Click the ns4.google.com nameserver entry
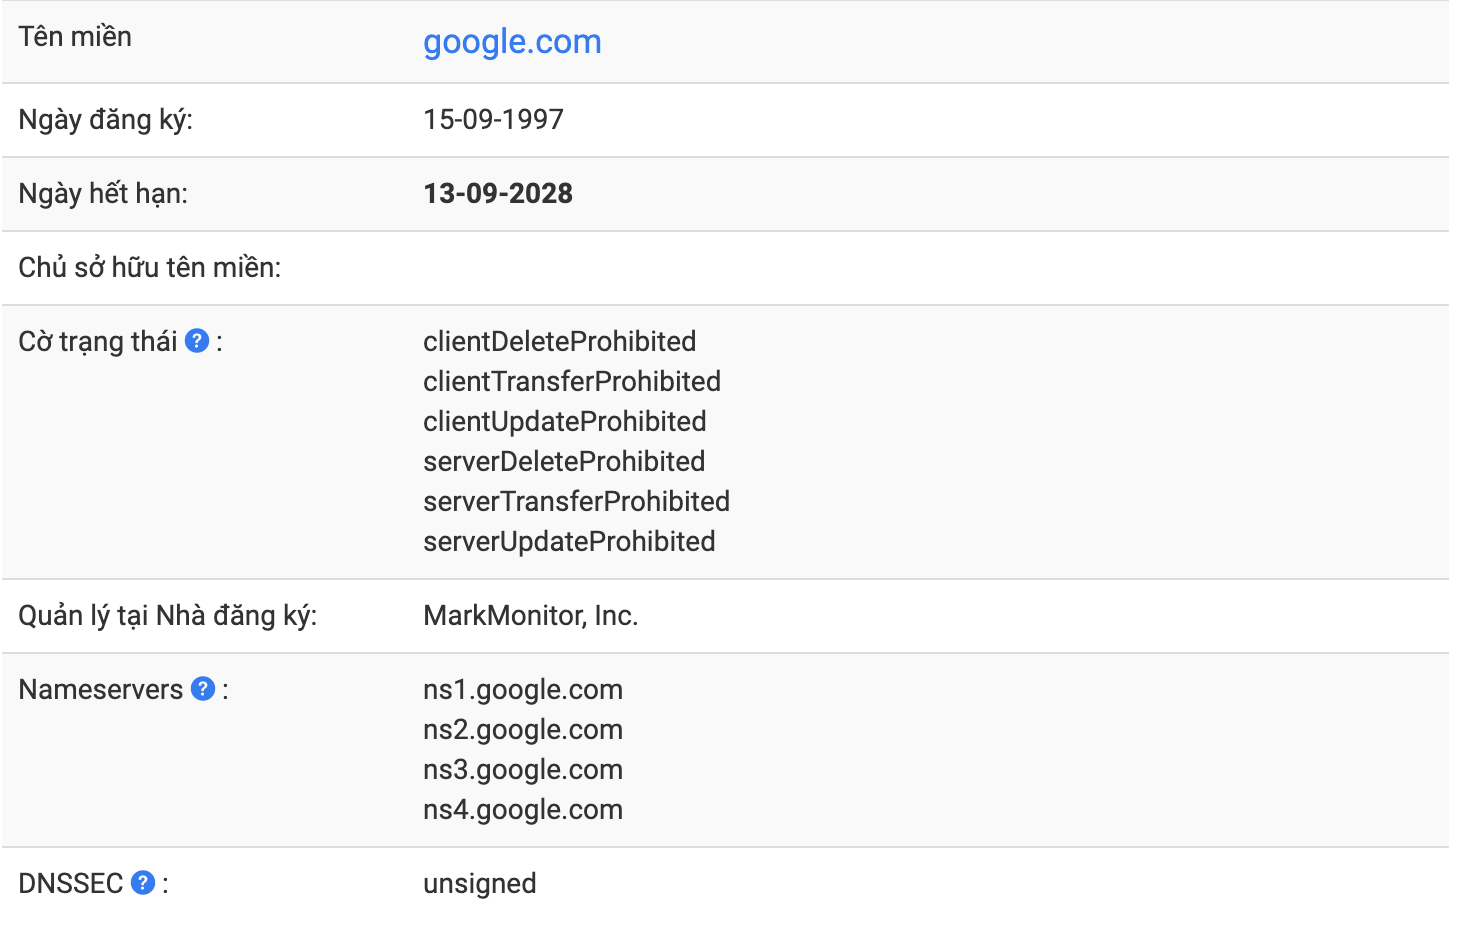1460x932 pixels. [523, 810]
